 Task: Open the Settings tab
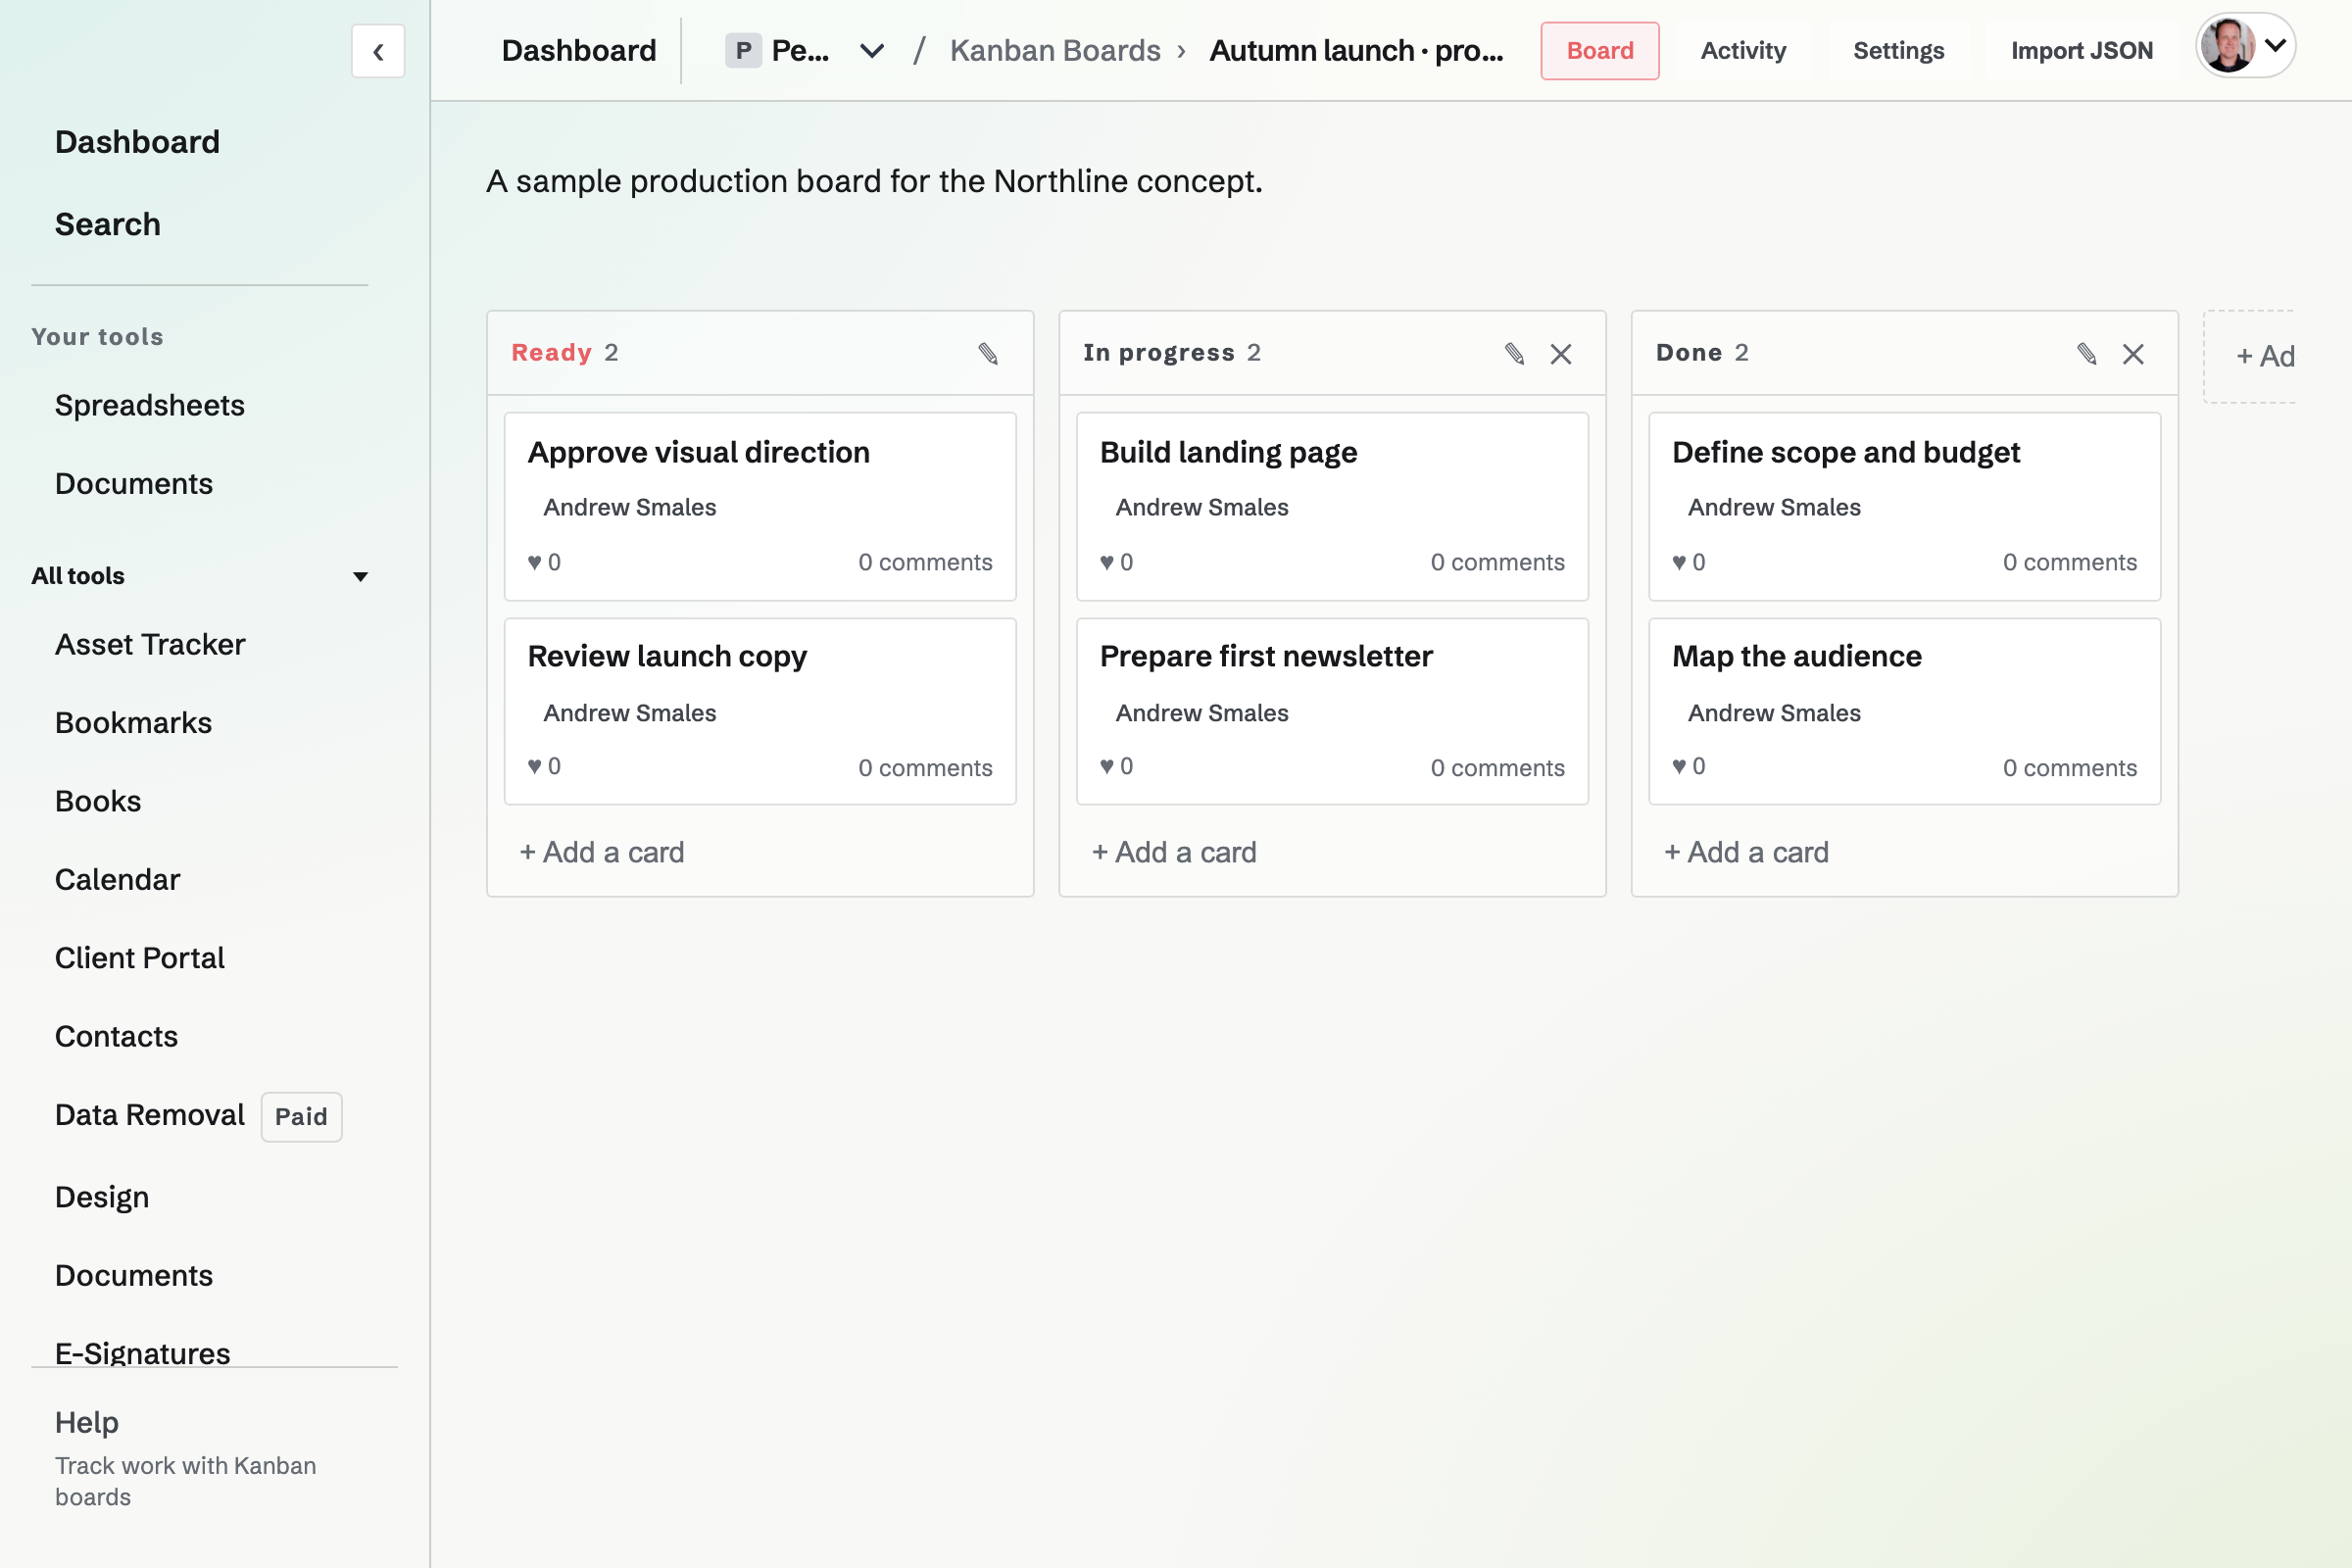[x=1898, y=51]
